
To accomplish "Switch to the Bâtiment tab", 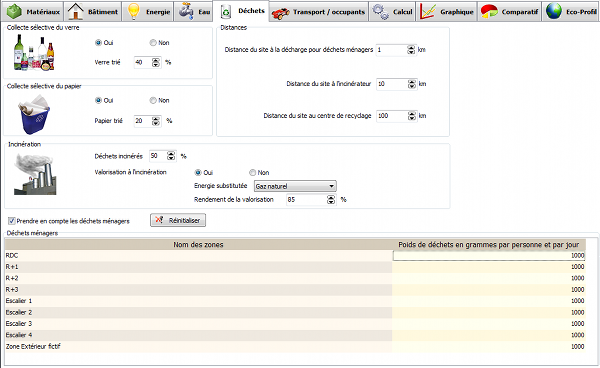I will pyautogui.click(x=93, y=11).
